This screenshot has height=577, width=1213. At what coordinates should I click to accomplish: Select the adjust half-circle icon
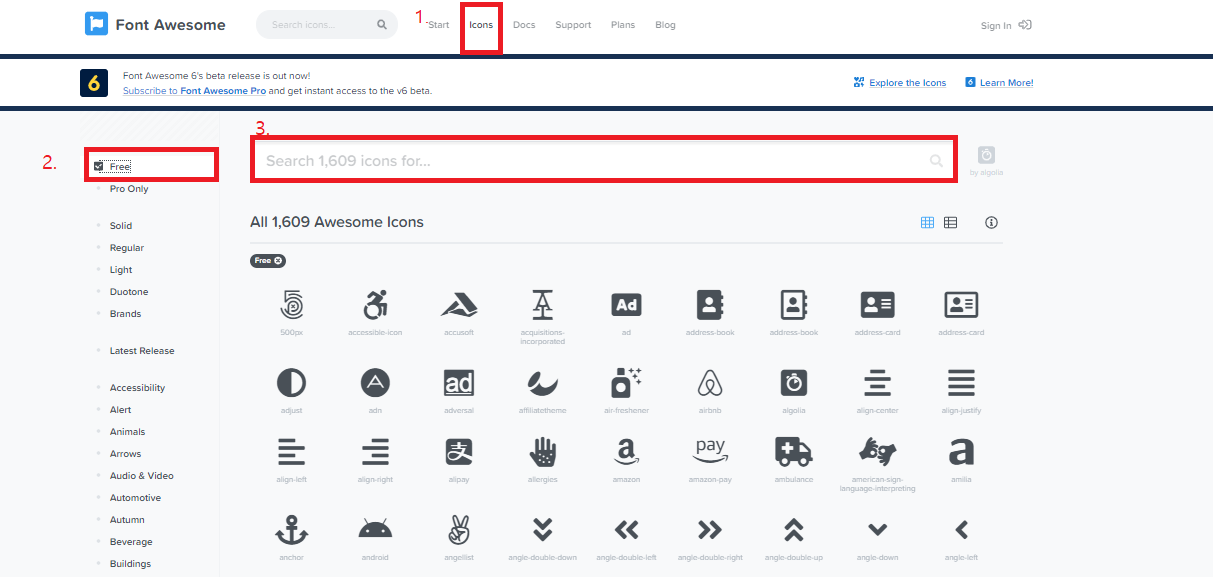291,382
